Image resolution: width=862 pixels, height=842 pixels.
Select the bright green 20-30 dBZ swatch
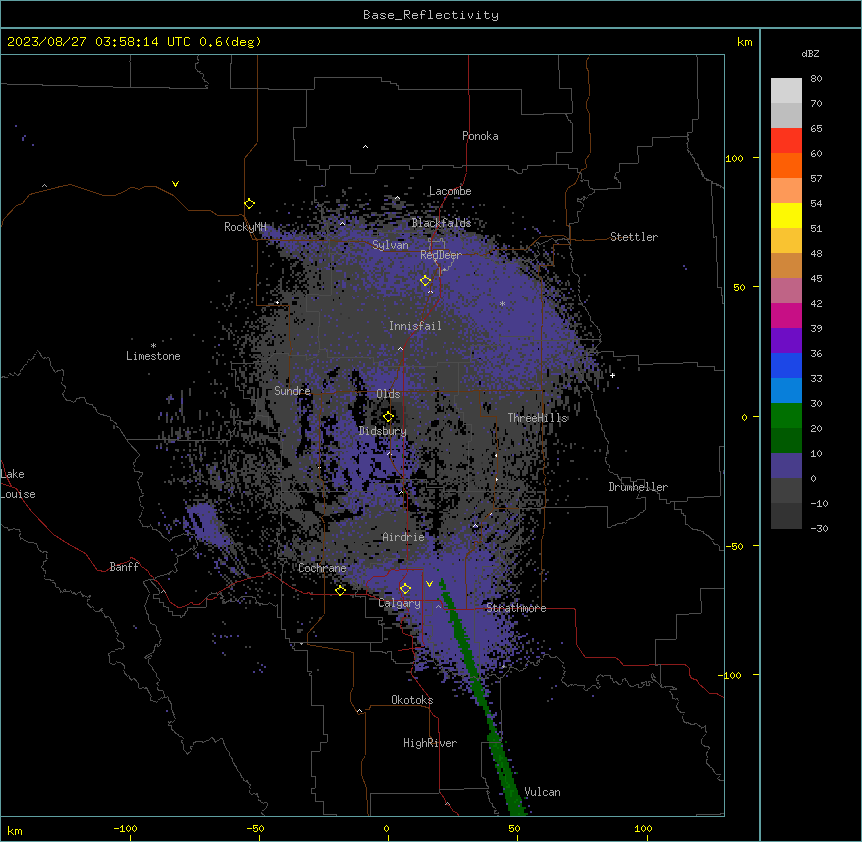pyautogui.click(x=786, y=416)
